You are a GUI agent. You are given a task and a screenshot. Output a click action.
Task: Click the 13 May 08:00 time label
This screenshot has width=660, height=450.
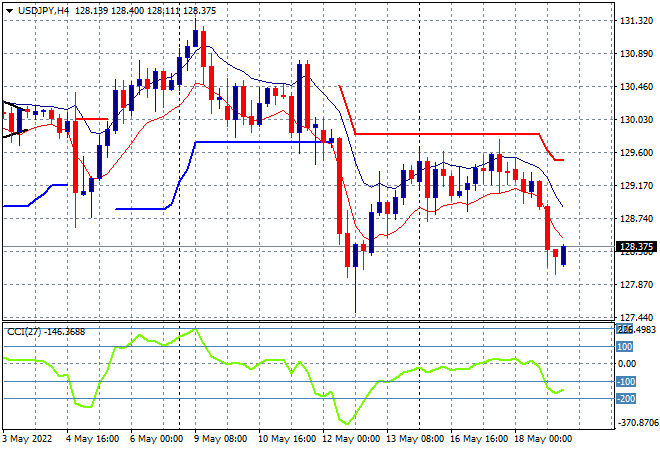click(415, 439)
